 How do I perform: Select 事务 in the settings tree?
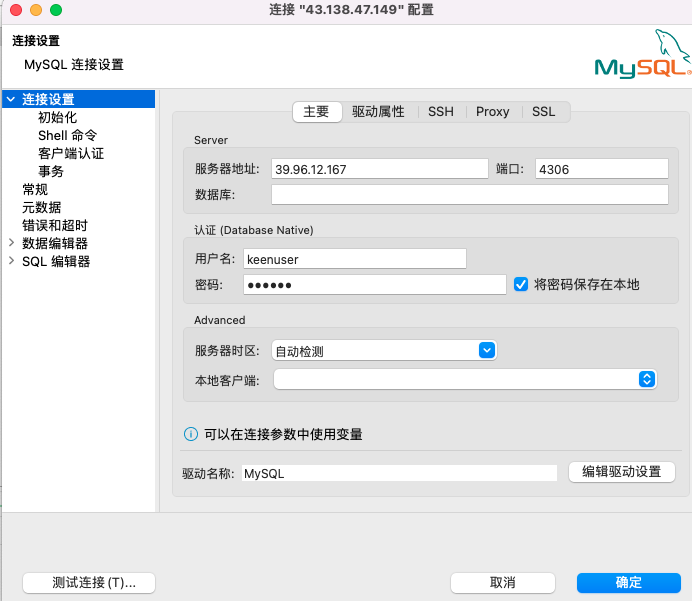(x=51, y=171)
